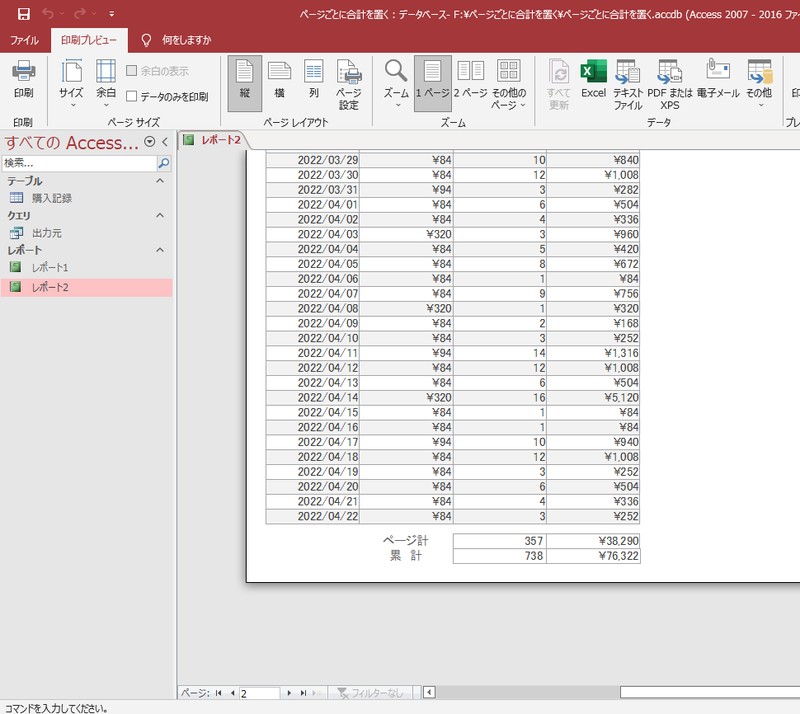The height and width of the screenshot is (714, 800).
Task: Click the ページ計 quantity total 357
Action: (x=534, y=540)
